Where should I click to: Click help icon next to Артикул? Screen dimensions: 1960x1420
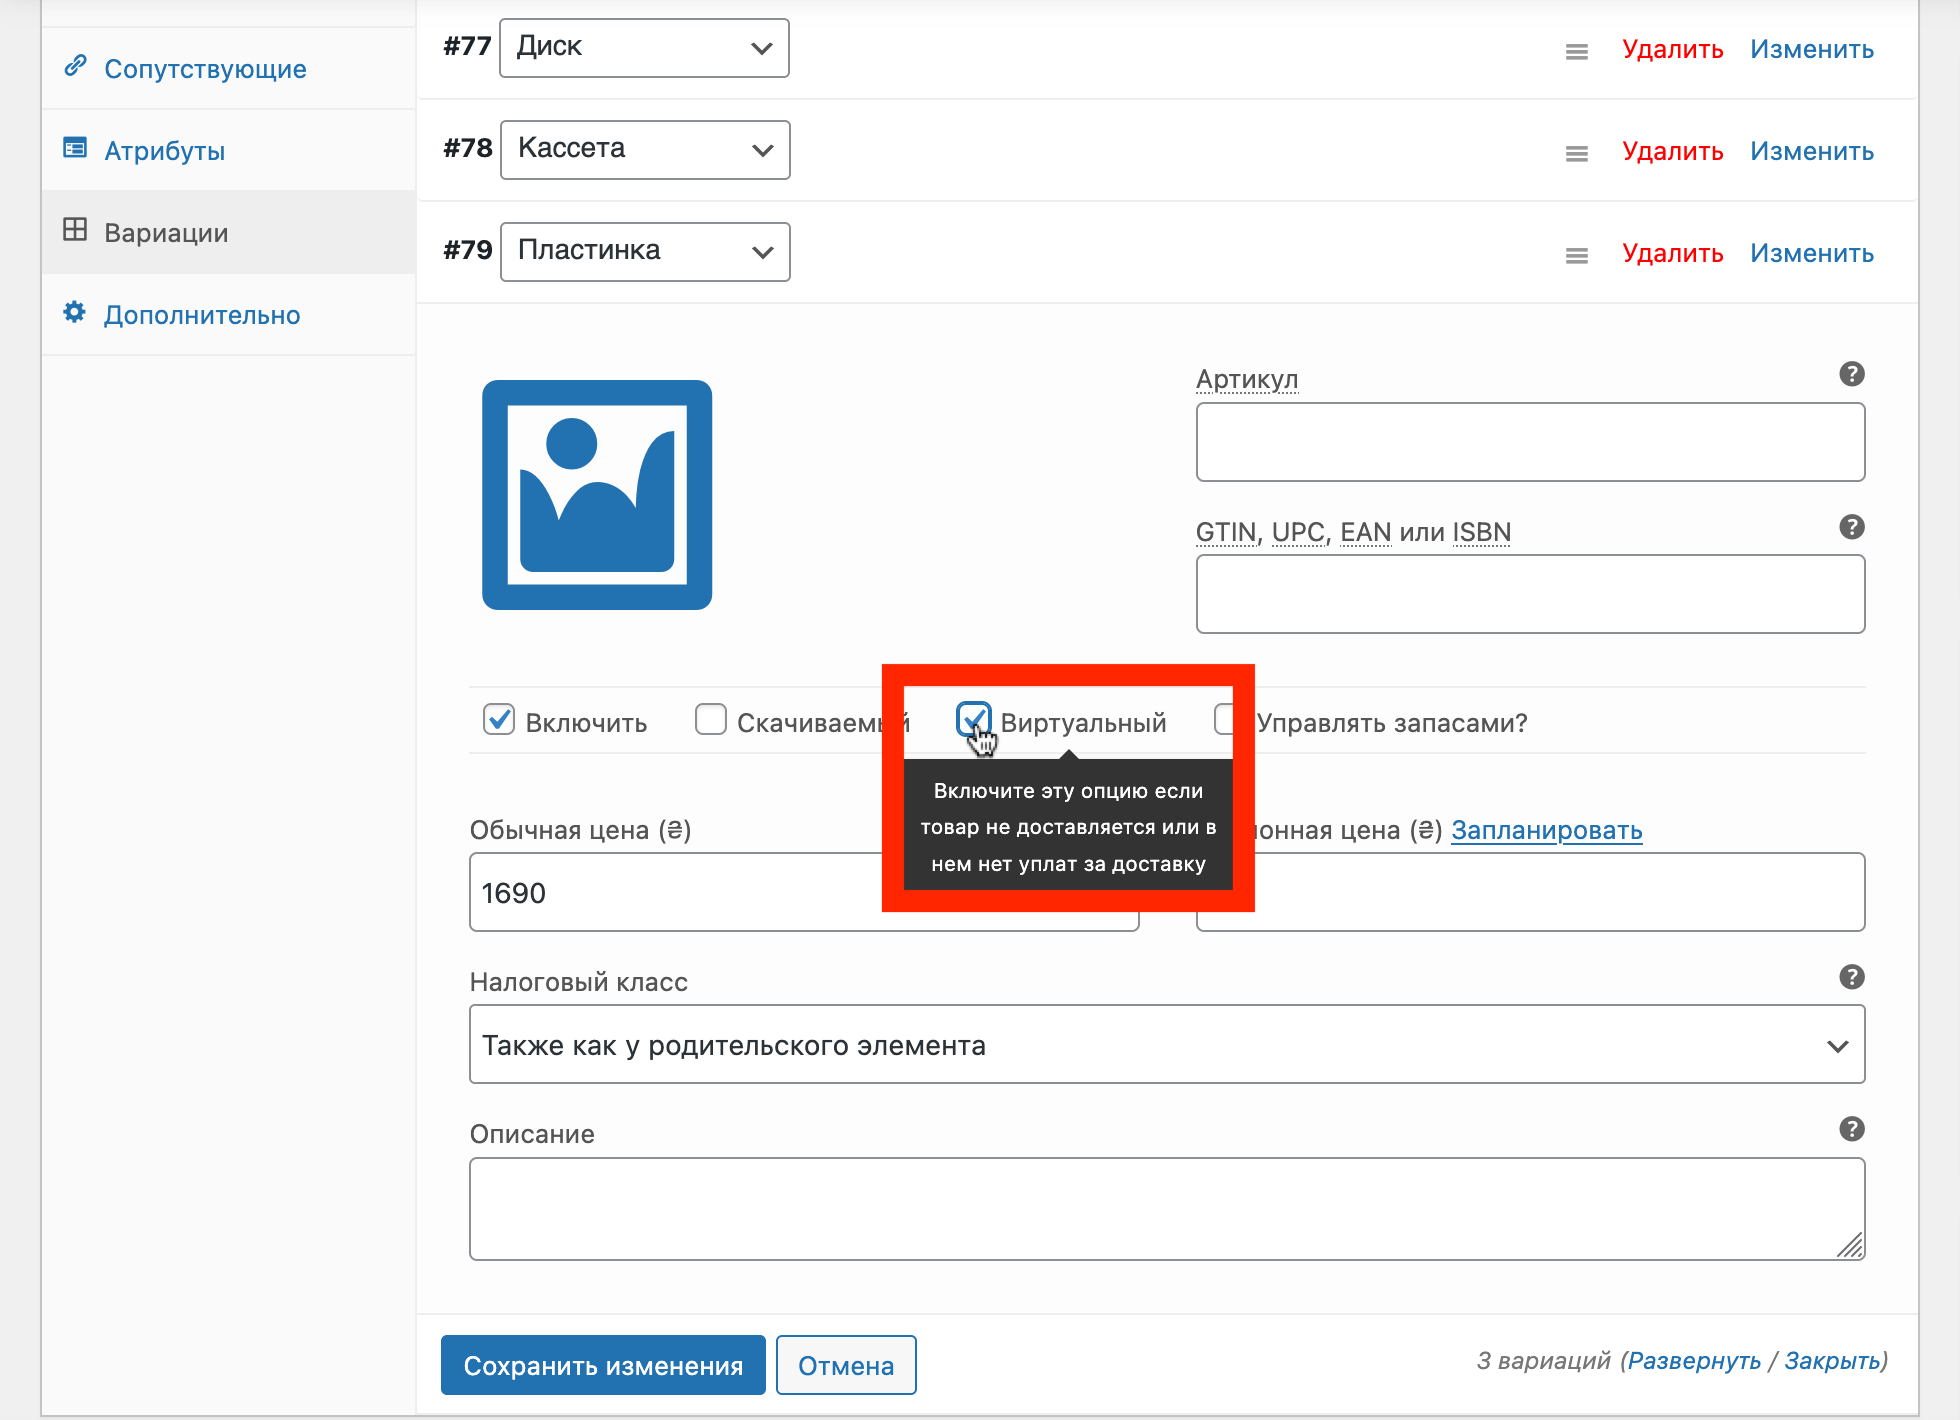tap(1852, 374)
